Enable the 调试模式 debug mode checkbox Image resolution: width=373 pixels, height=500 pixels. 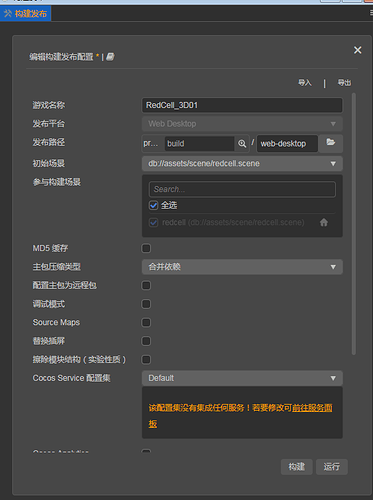[x=146, y=304]
